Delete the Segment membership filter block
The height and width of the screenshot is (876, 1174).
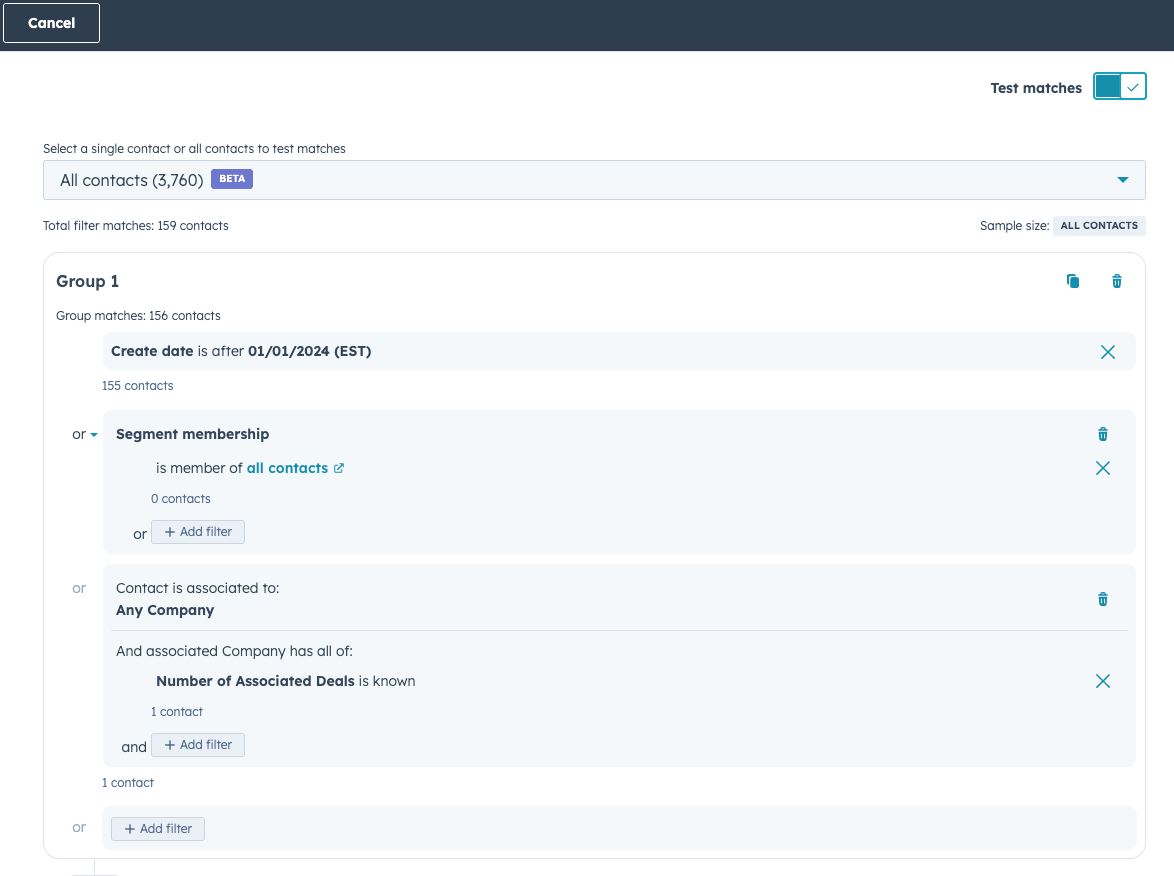[1103, 434]
